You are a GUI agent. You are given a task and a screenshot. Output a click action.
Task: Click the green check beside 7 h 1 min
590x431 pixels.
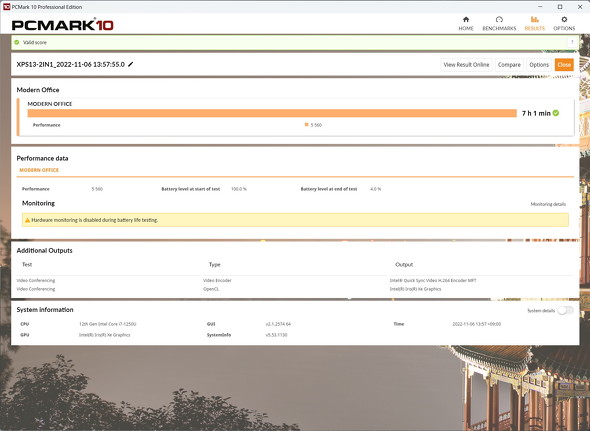pos(556,113)
